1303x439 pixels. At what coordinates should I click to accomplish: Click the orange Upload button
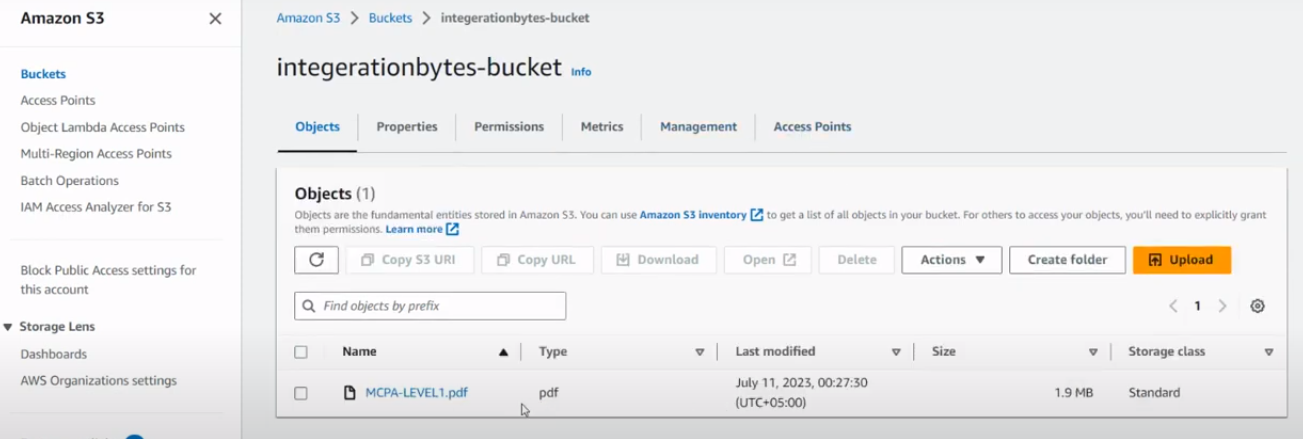(1181, 260)
